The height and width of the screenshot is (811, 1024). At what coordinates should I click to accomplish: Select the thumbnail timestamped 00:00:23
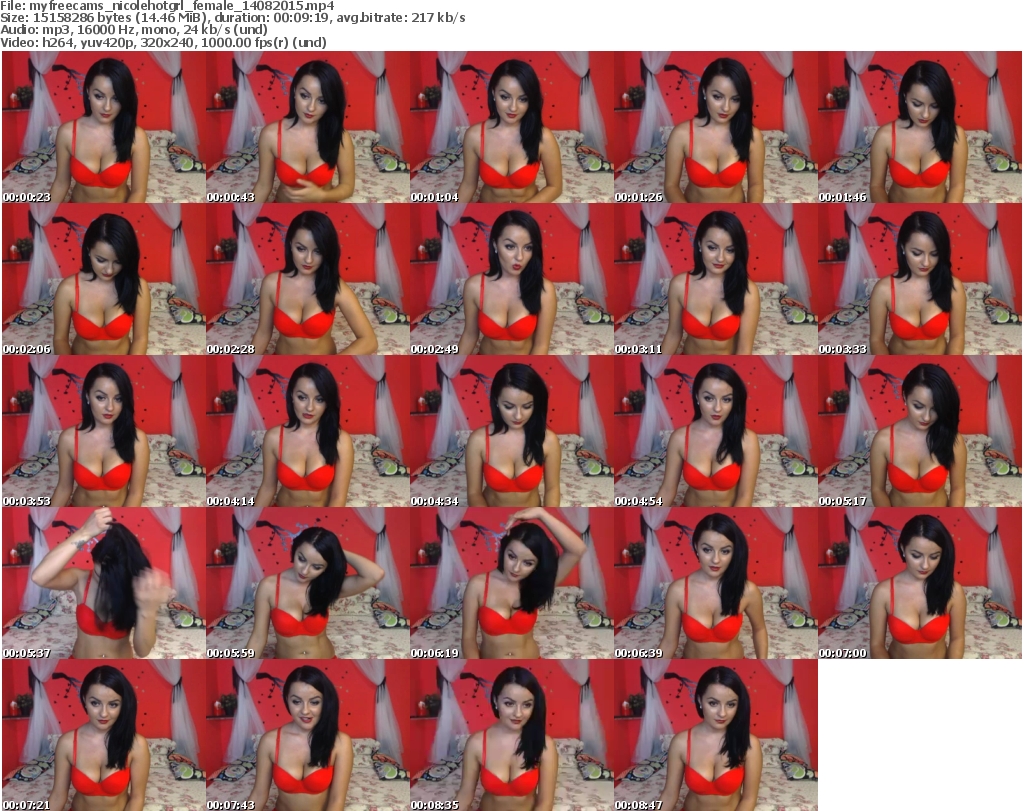click(104, 127)
